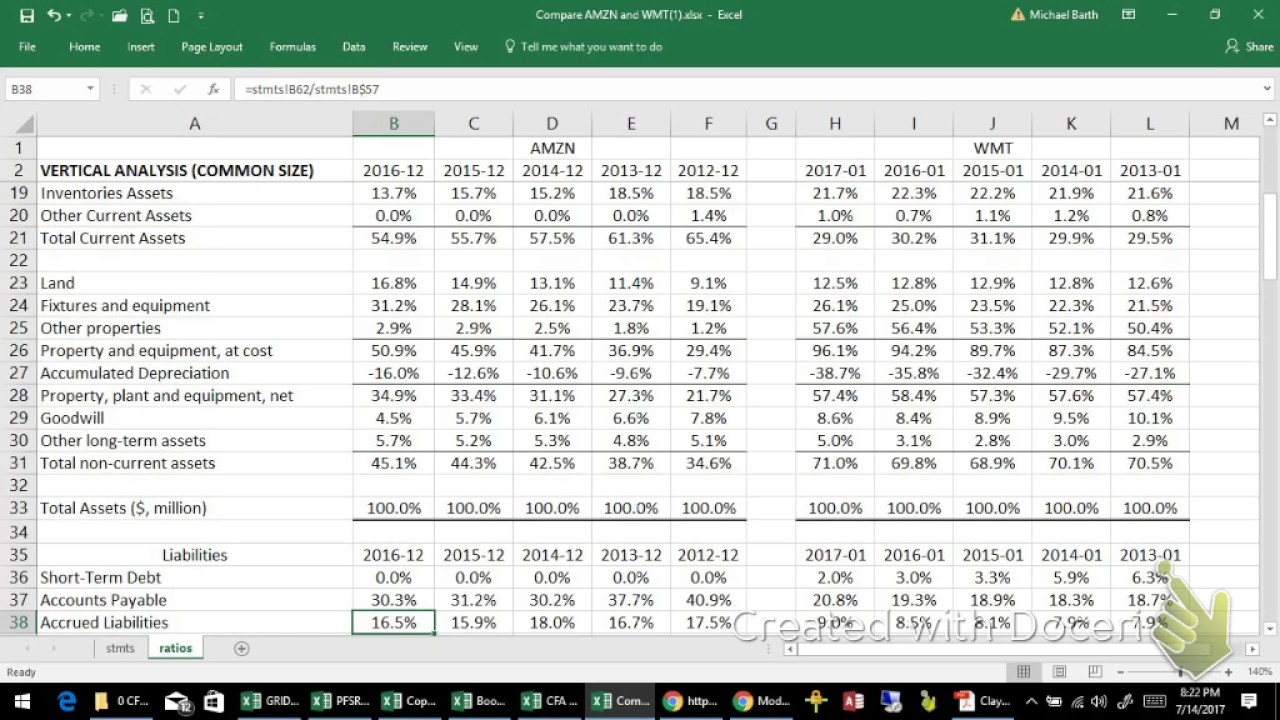Click the Undo arrow icon
This screenshot has height=720, width=1280.
click(53, 15)
